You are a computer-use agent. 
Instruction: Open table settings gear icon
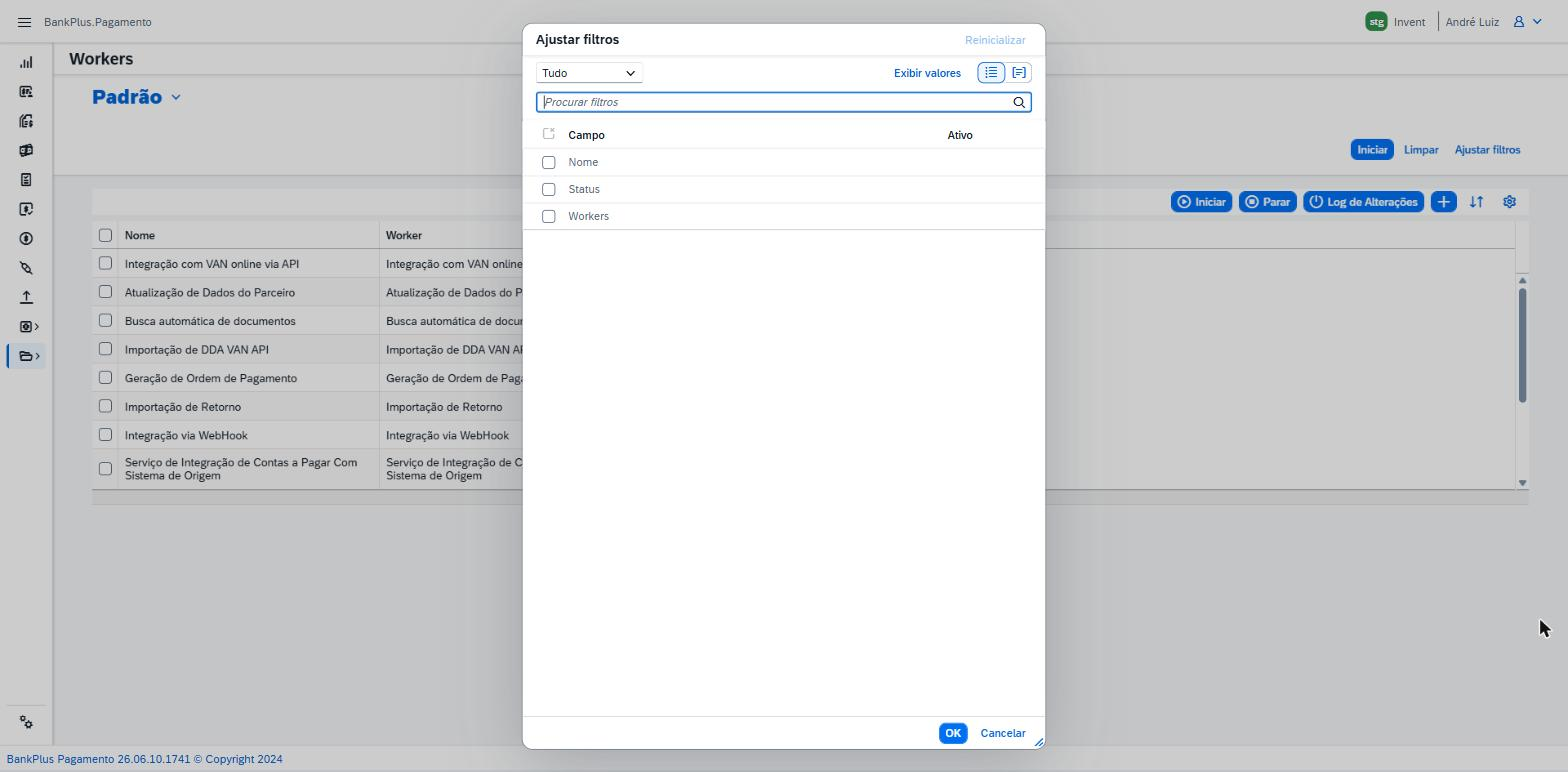pos(1509,202)
